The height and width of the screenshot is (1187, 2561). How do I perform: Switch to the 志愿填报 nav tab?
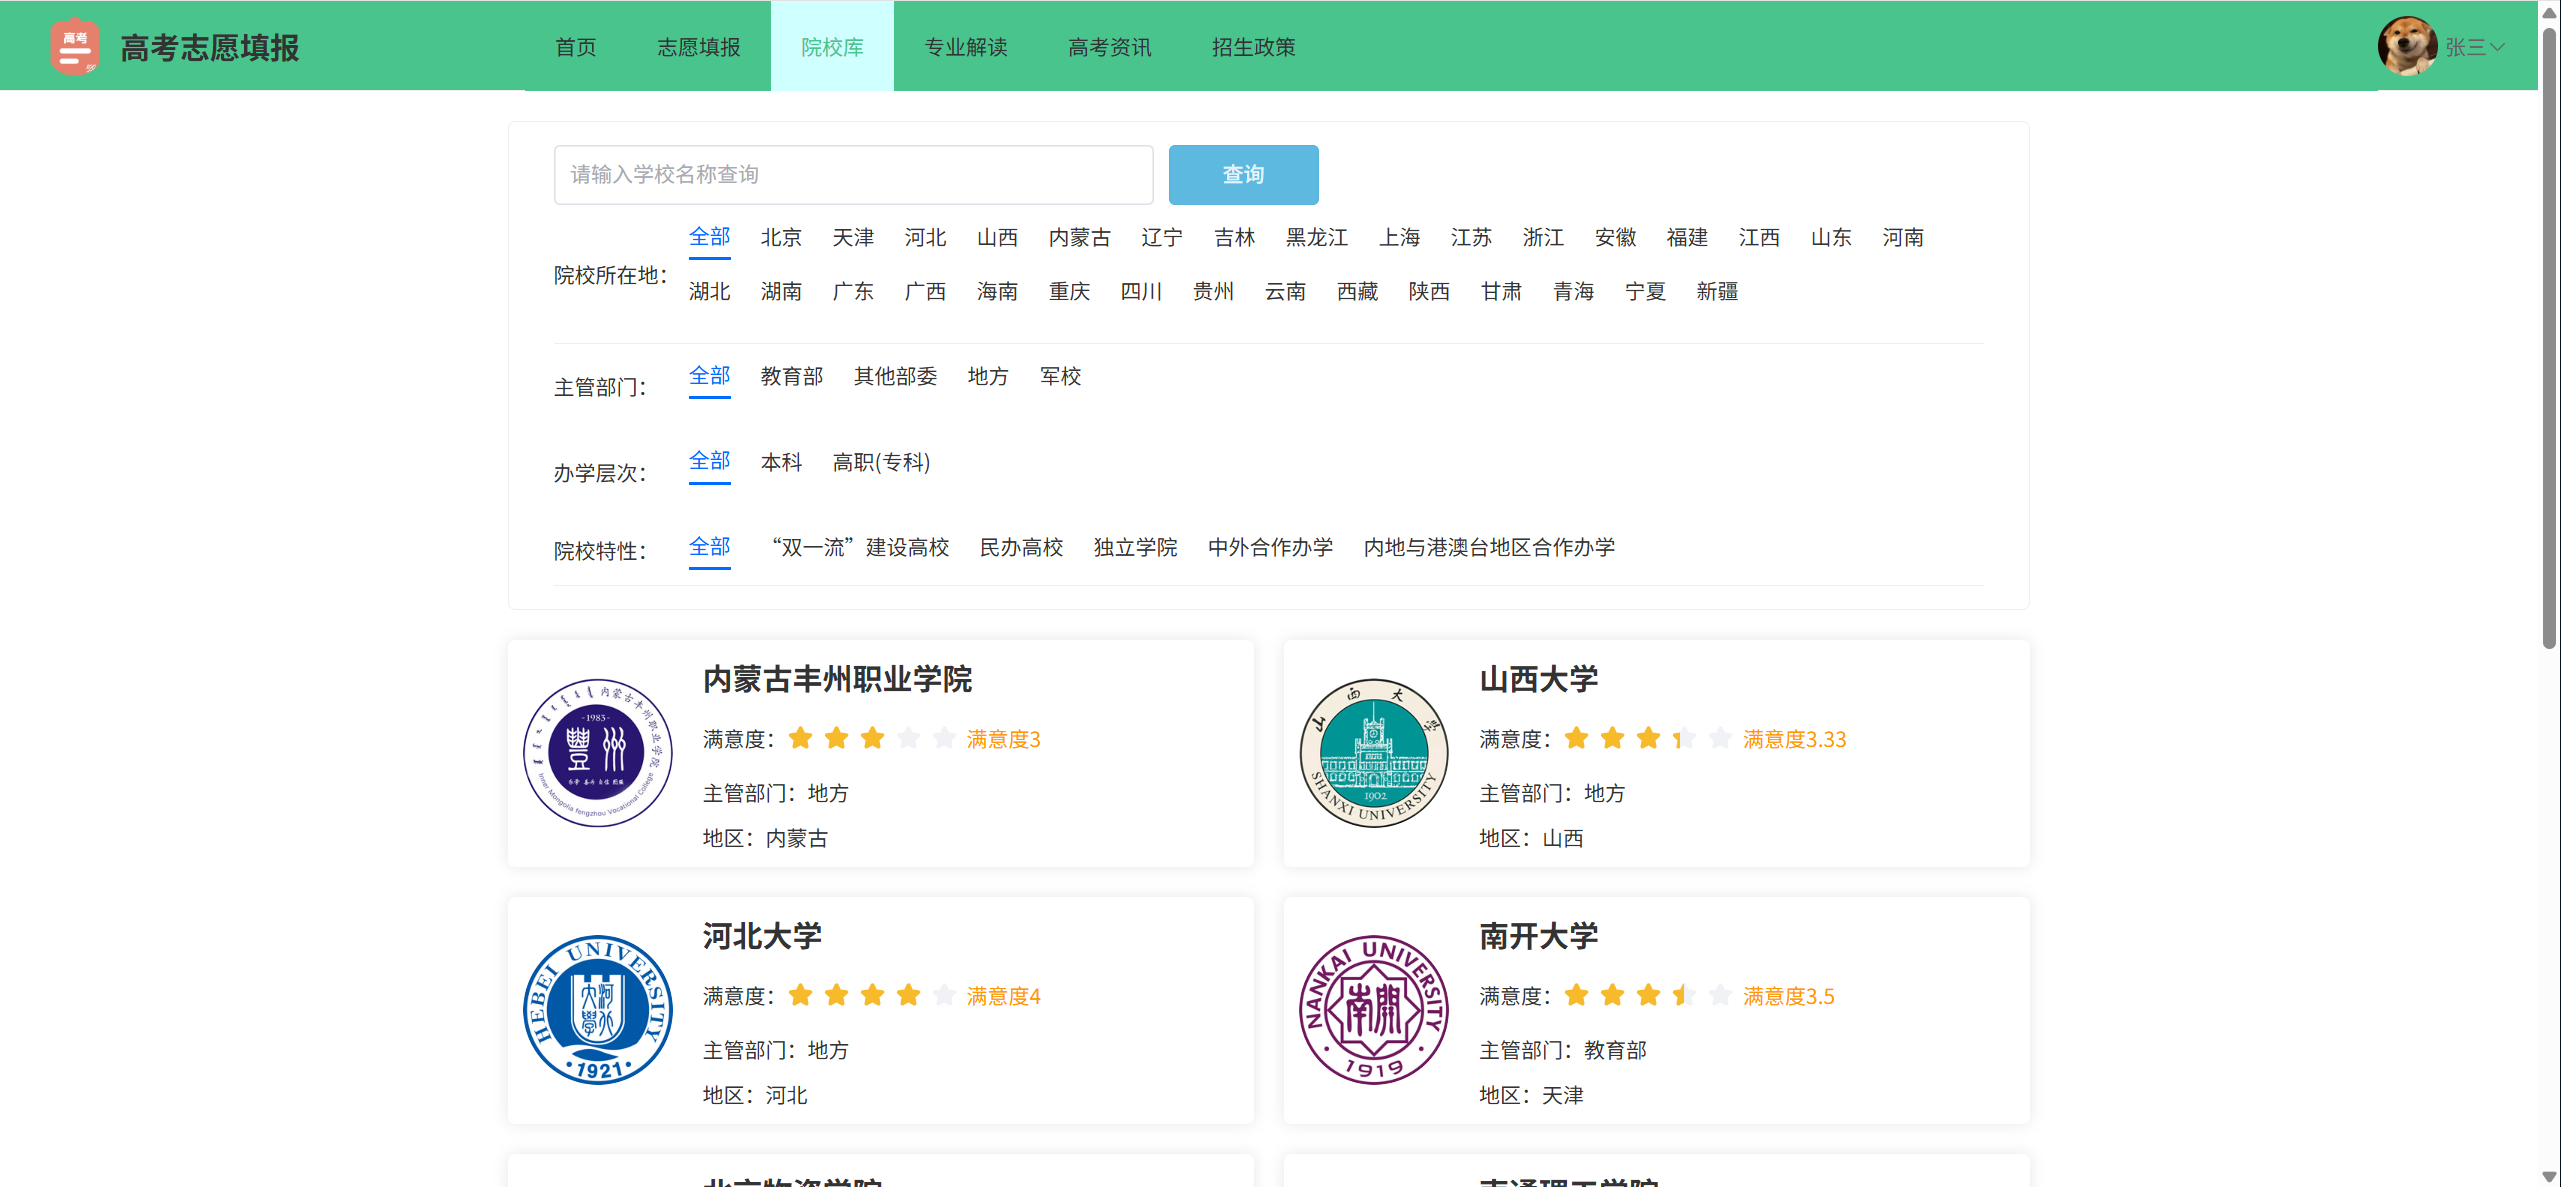point(698,47)
